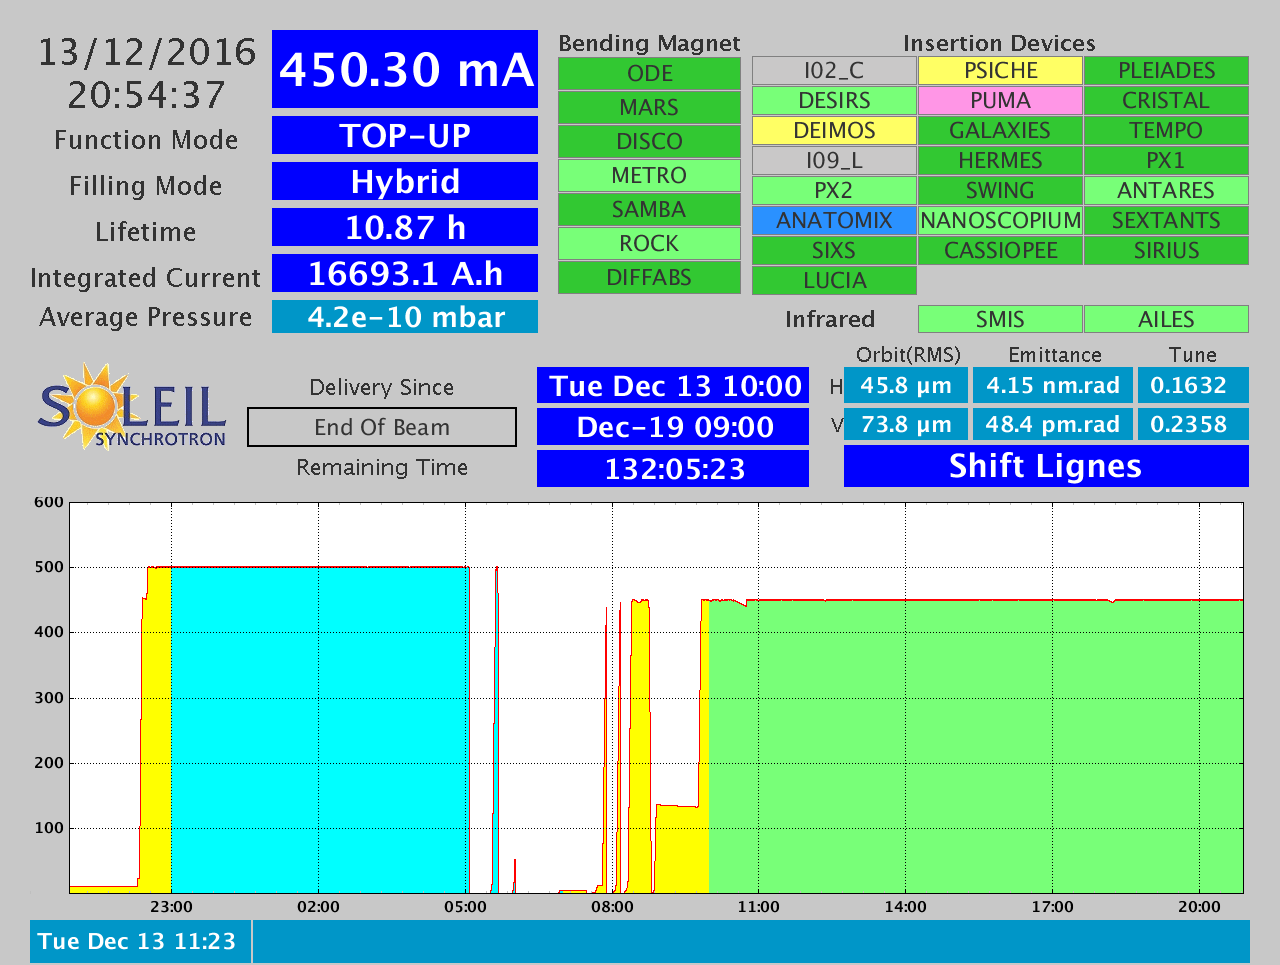Click the 45.8 µm horizontal orbit value

click(906, 385)
